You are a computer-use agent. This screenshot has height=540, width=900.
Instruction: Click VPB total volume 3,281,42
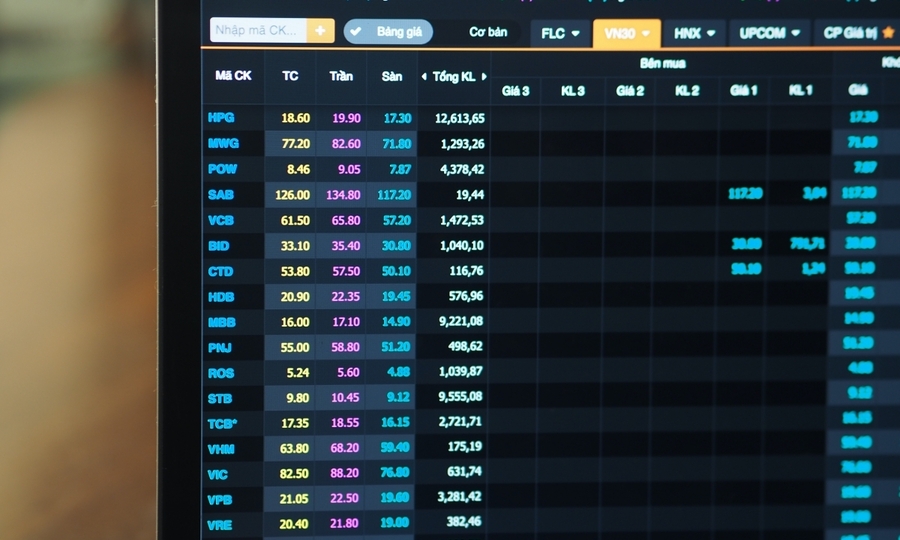(459, 496)
